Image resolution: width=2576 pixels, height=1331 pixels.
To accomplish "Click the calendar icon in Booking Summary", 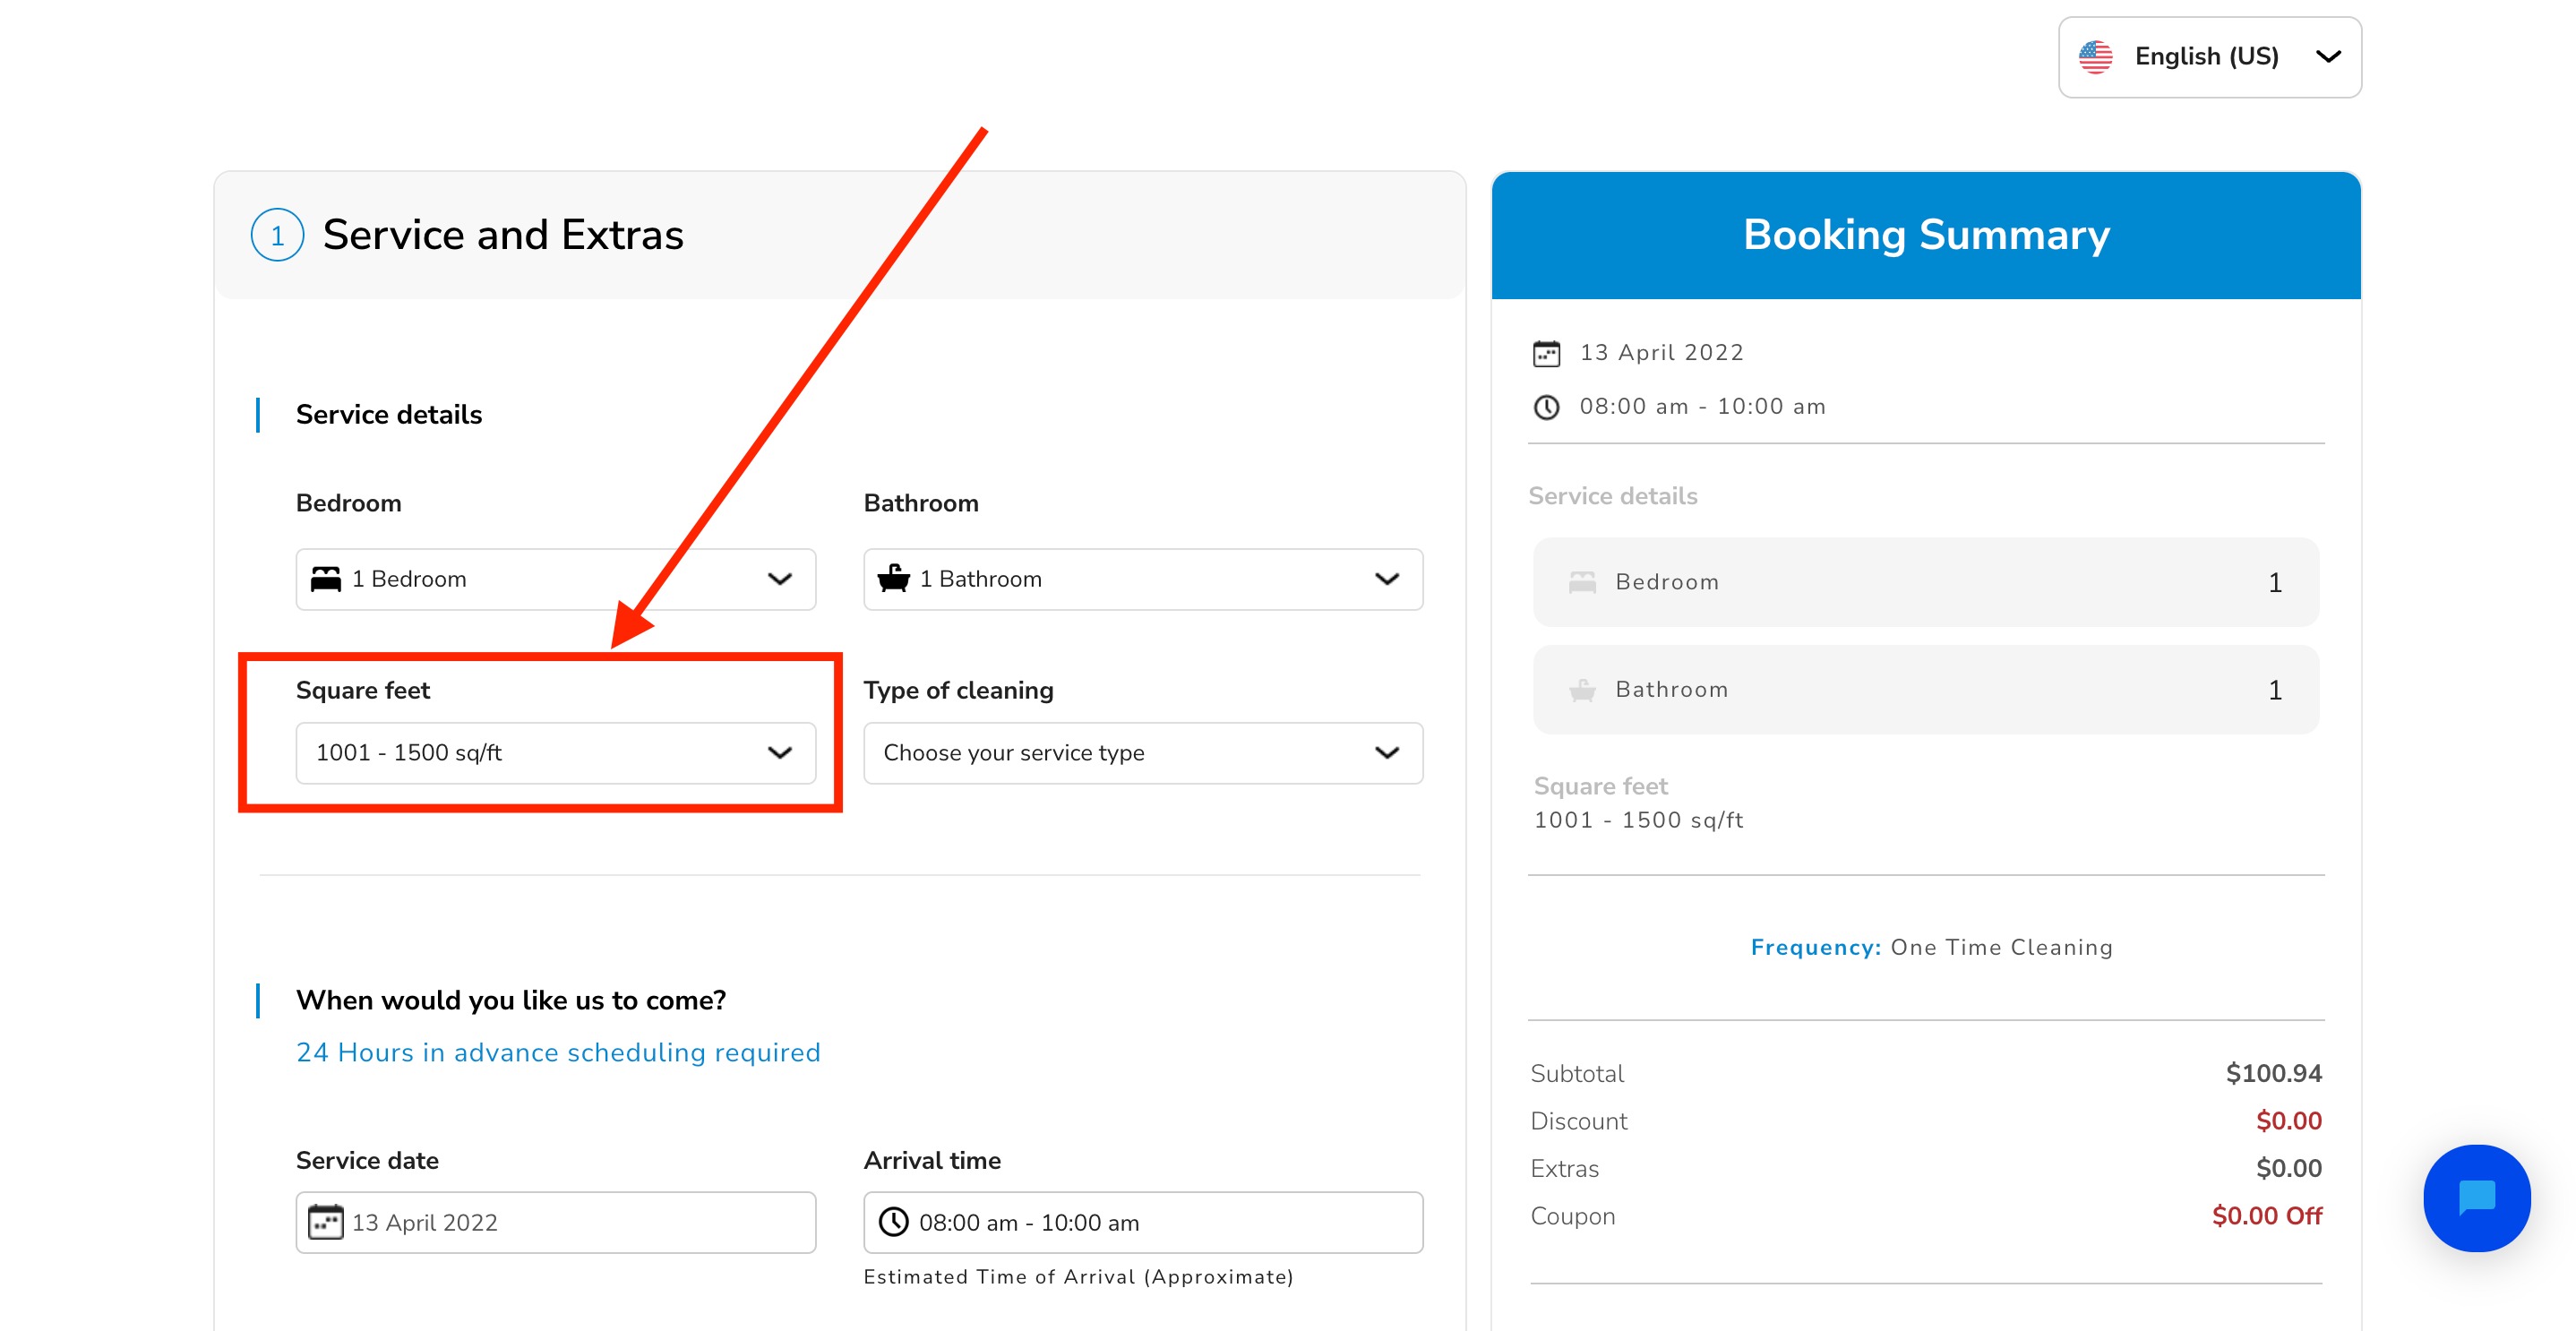I will point(1546,353).
